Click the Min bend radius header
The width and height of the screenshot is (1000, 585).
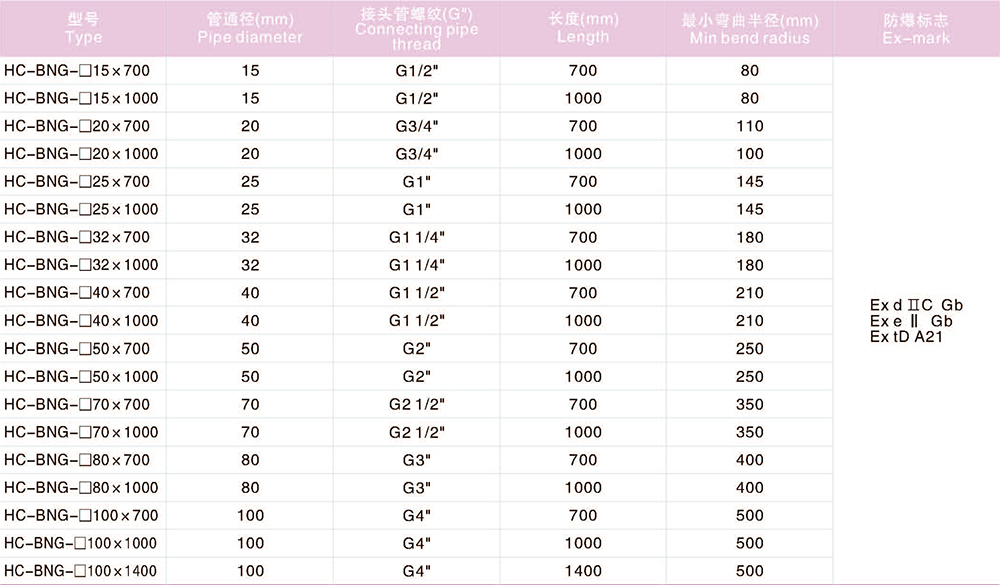[x=749, y=29]
